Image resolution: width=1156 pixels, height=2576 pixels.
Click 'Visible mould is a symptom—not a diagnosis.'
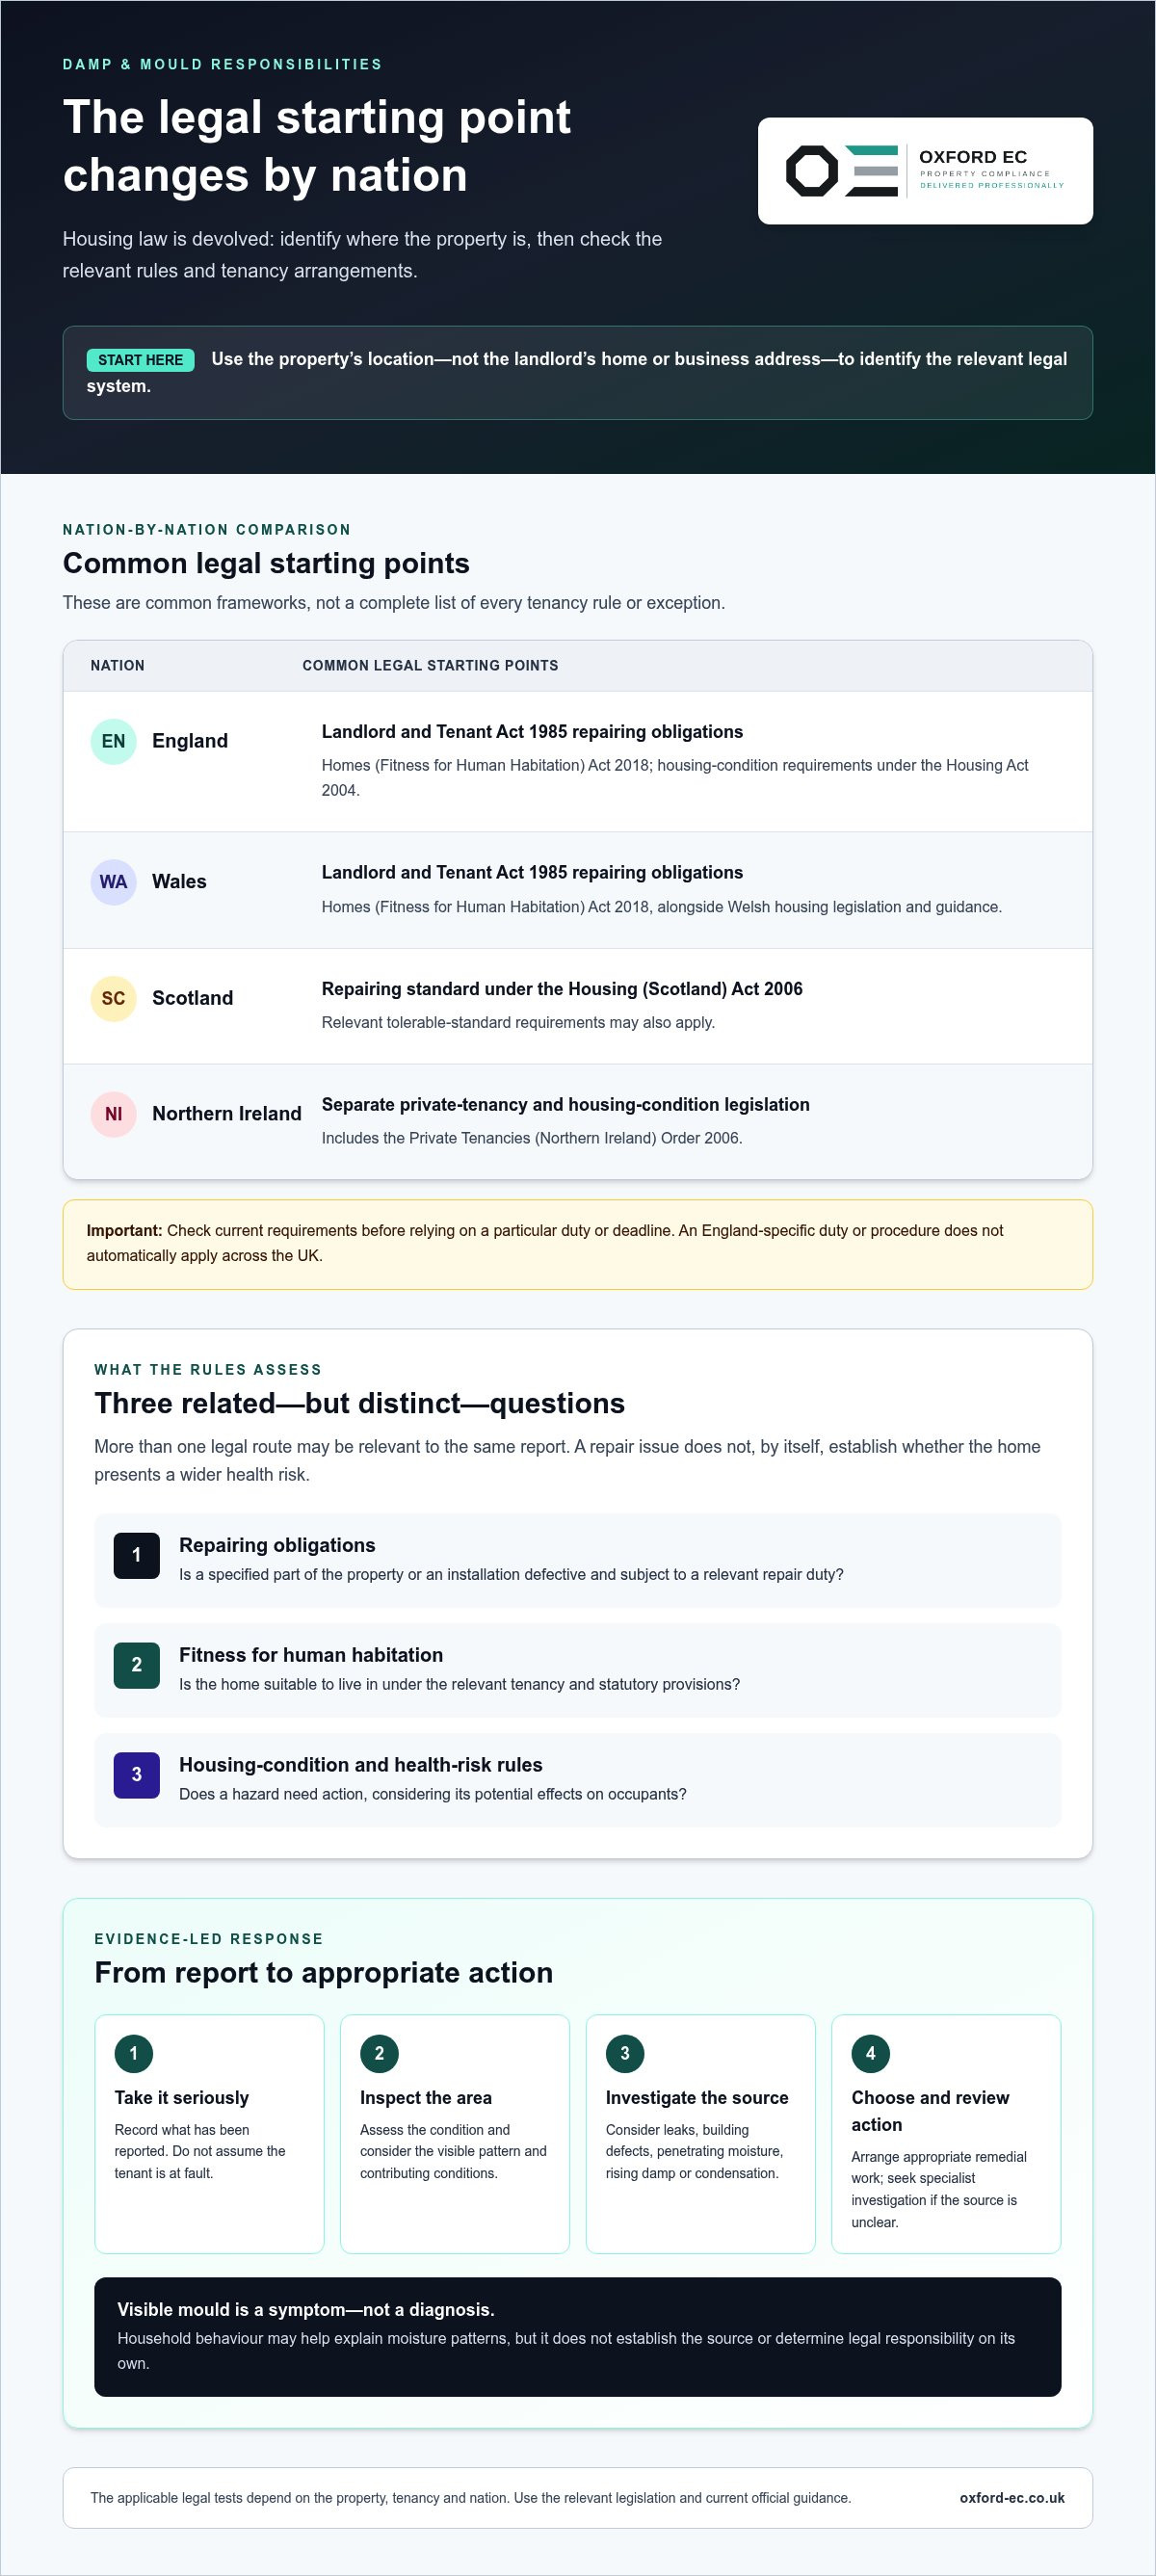306,2309
